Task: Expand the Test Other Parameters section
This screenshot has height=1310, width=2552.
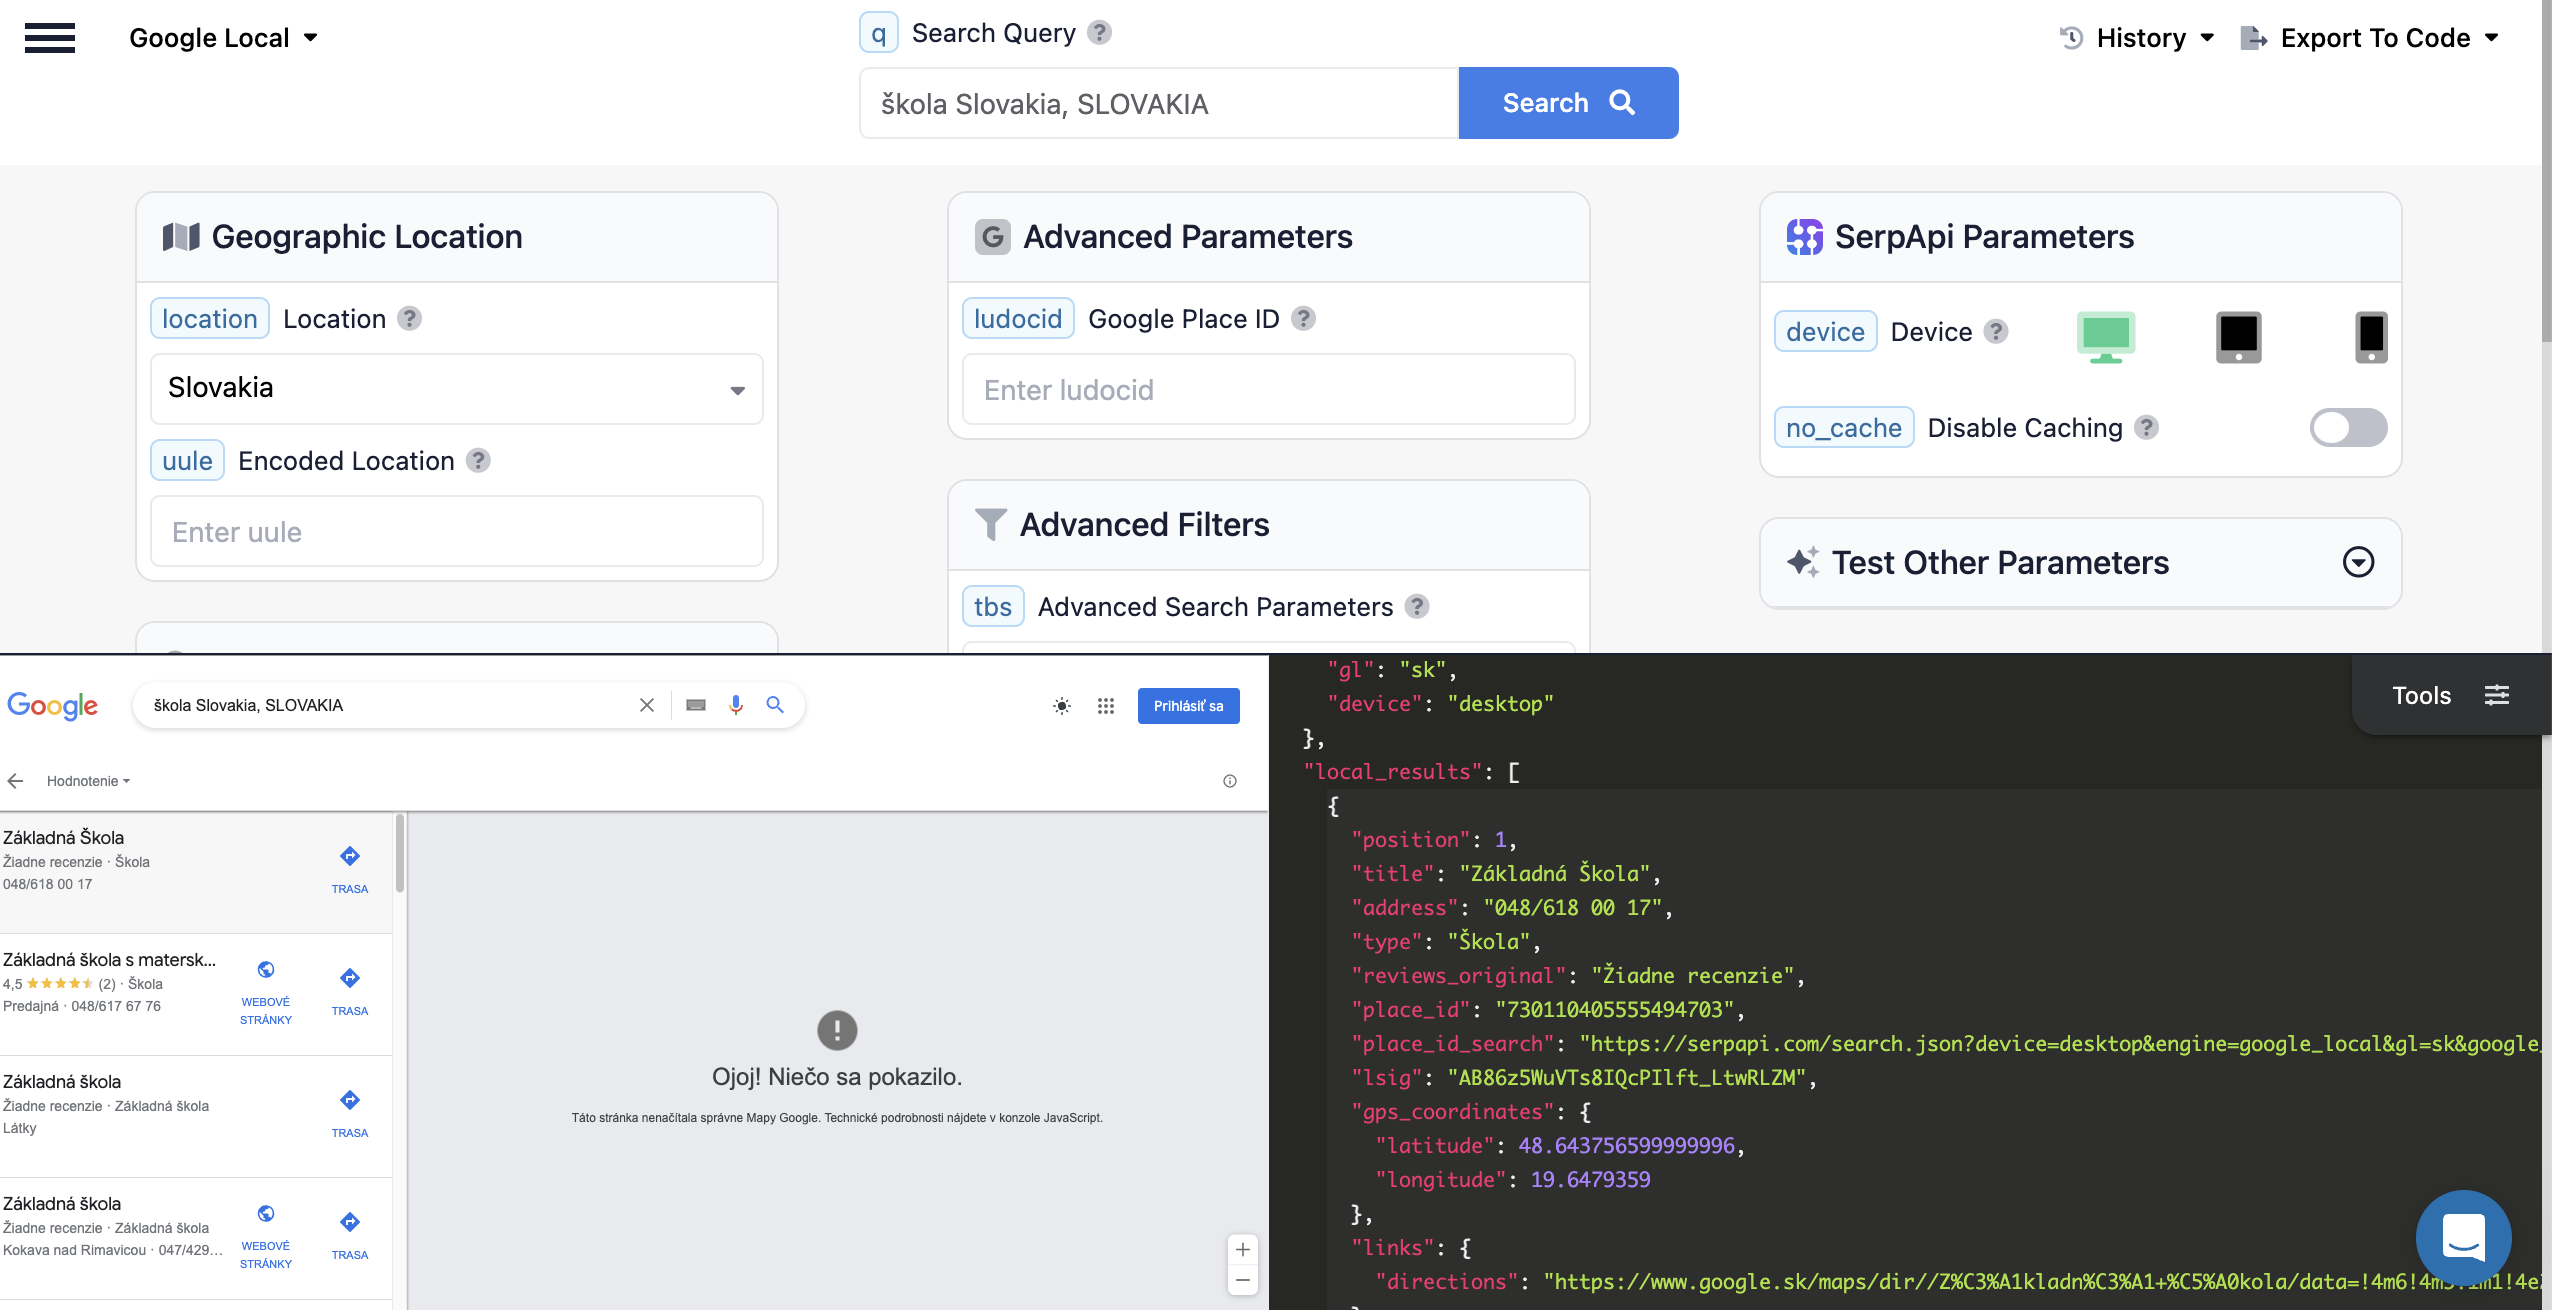Action: pyautogui.click(x=2359, y=562)
